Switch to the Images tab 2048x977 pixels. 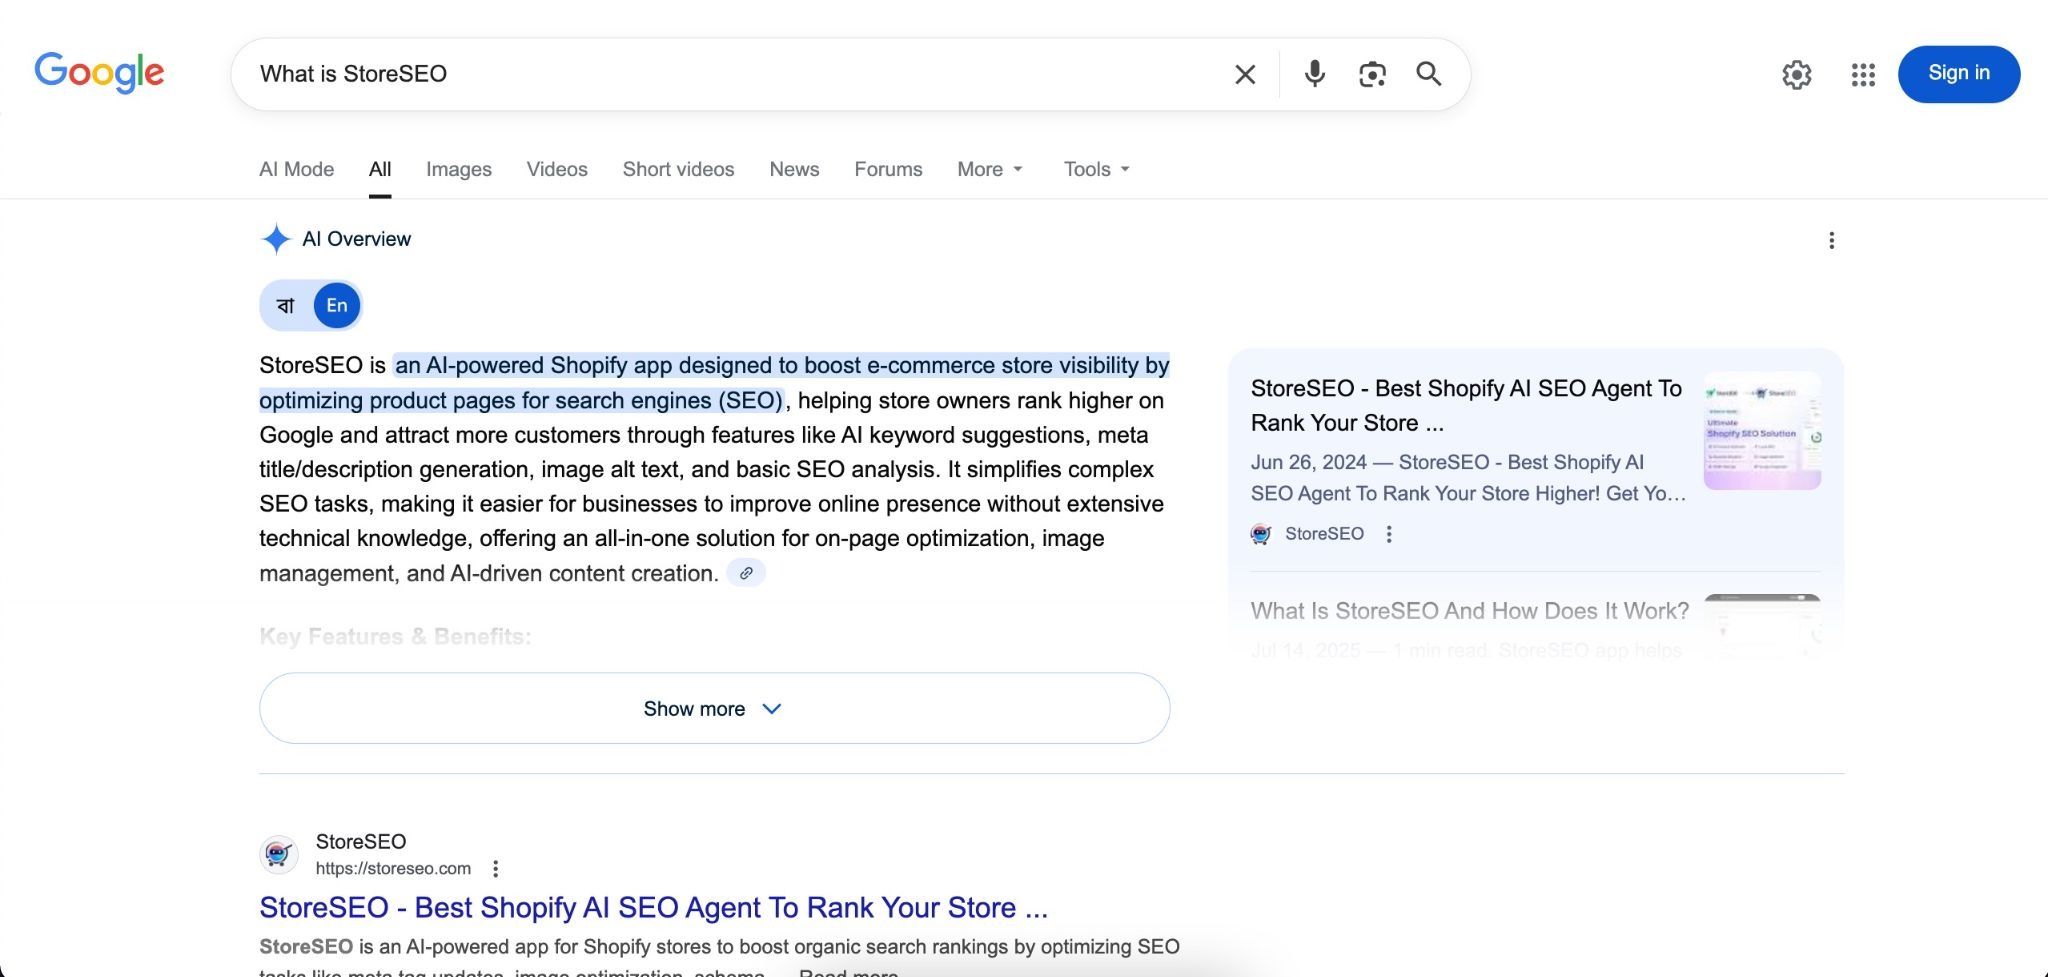[458, 169]
